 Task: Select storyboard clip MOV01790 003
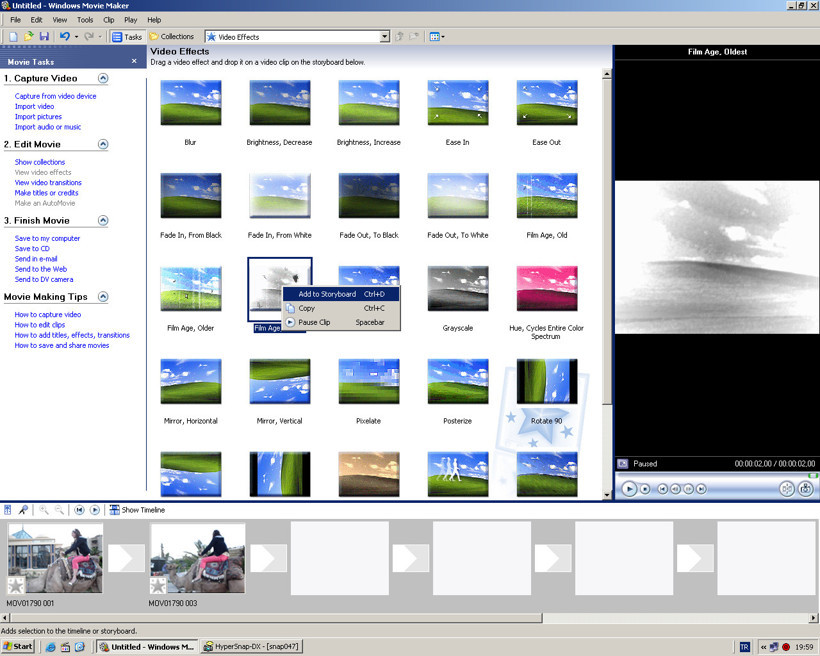pyautogui.click(x=198, y=559)
